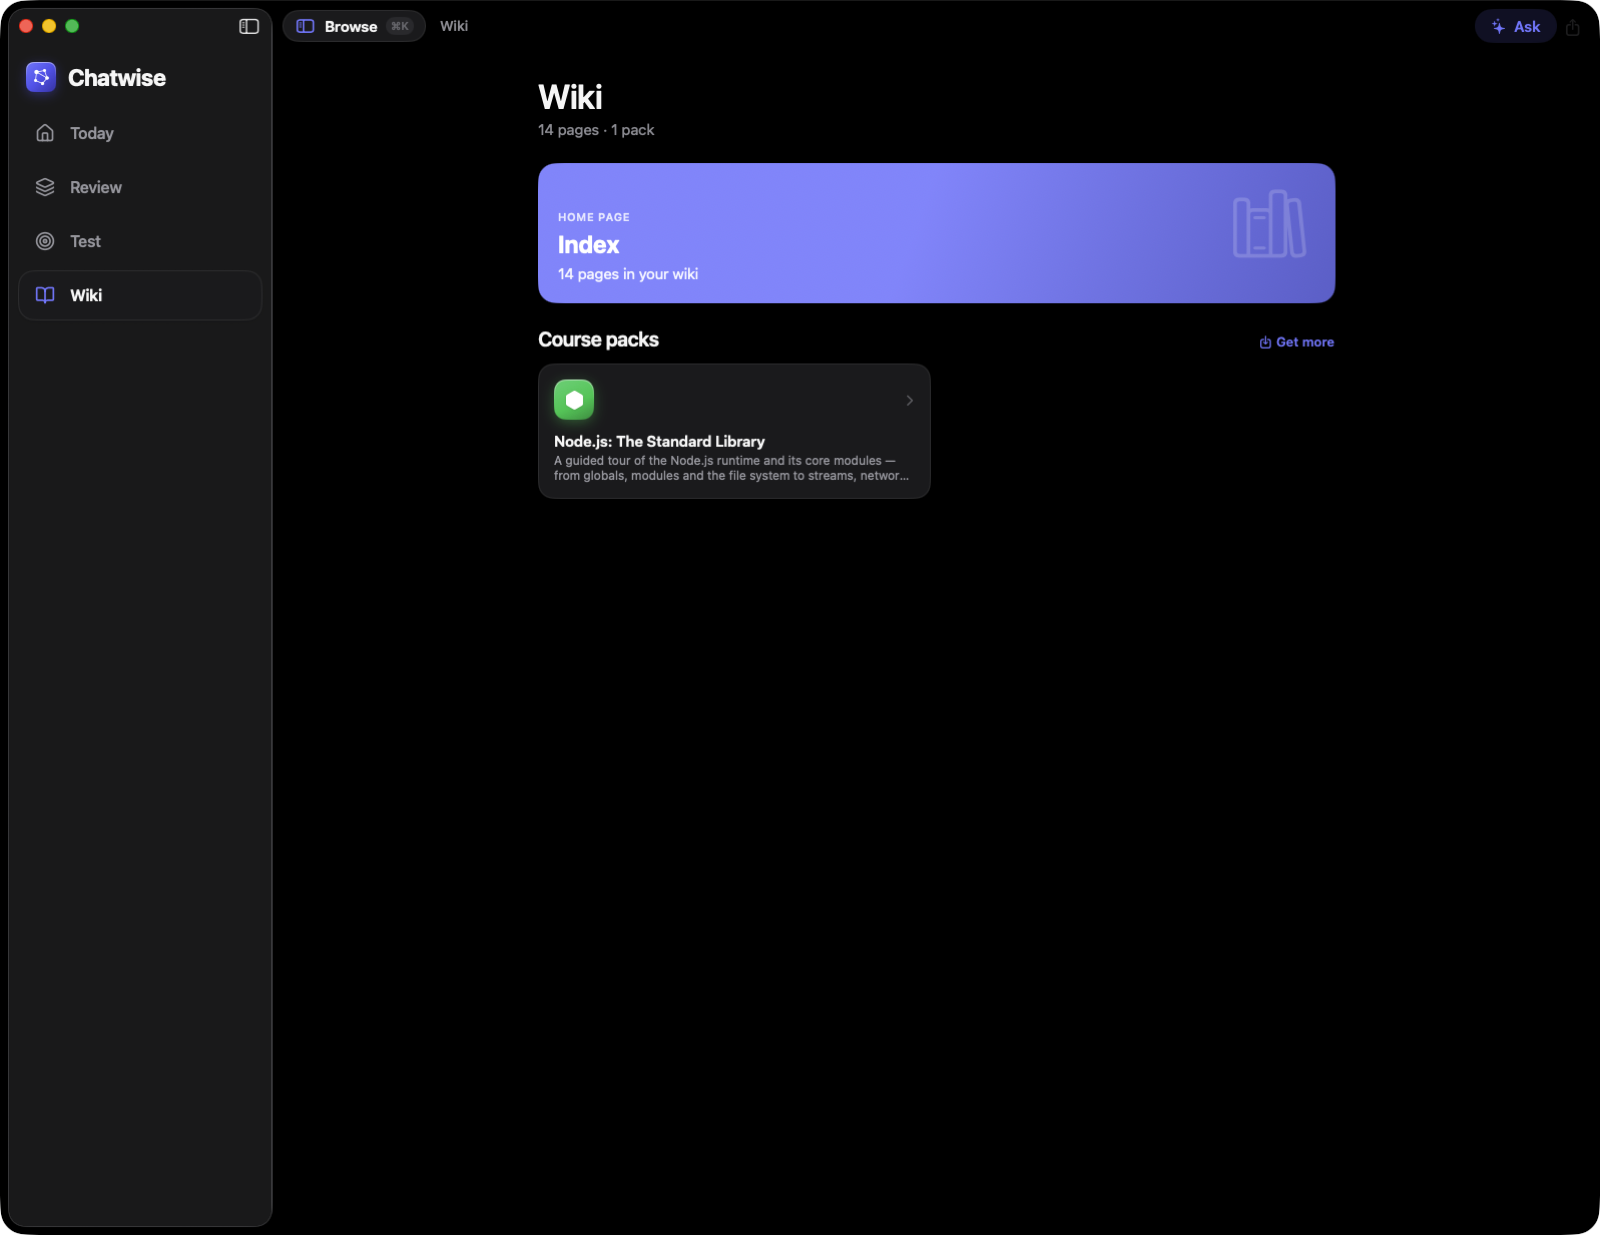Viewport: 1600px width, 1235px height.
Task: Go to the Test section
Action: (140, 241)
